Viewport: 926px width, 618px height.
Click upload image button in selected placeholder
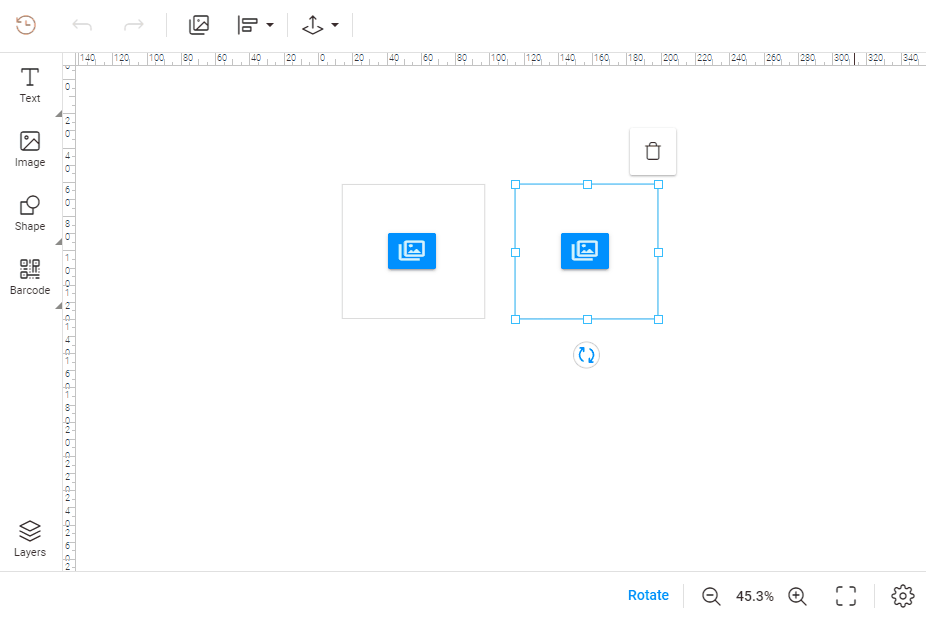pos(585,251)
